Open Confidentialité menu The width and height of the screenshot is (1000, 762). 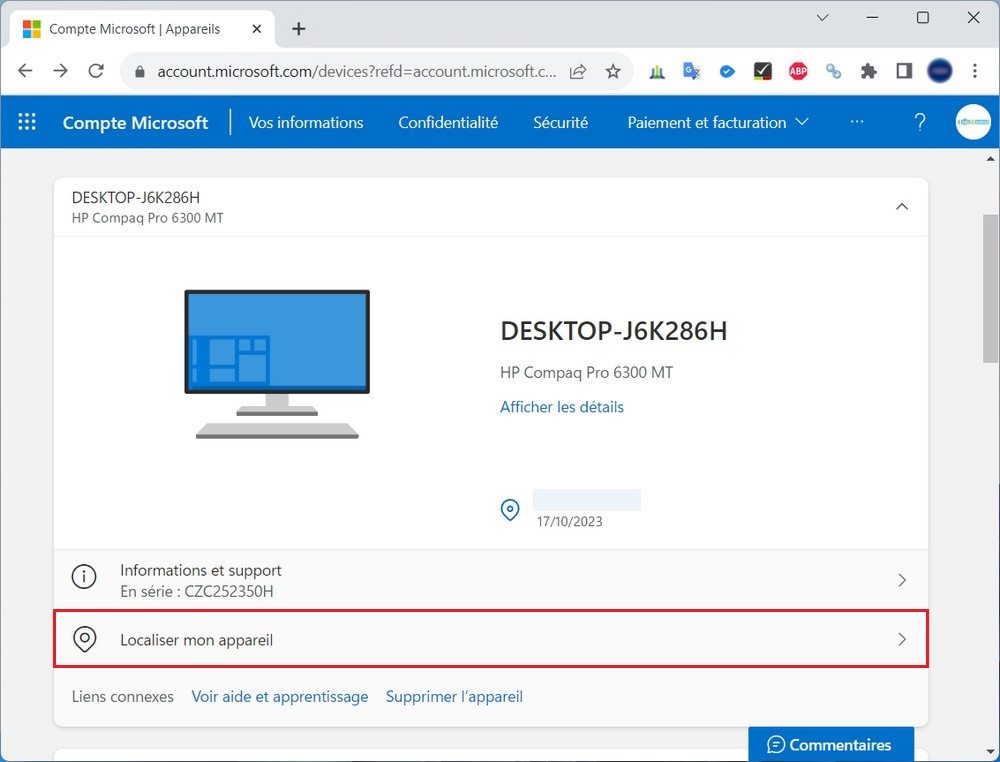(x=448, y=122)
